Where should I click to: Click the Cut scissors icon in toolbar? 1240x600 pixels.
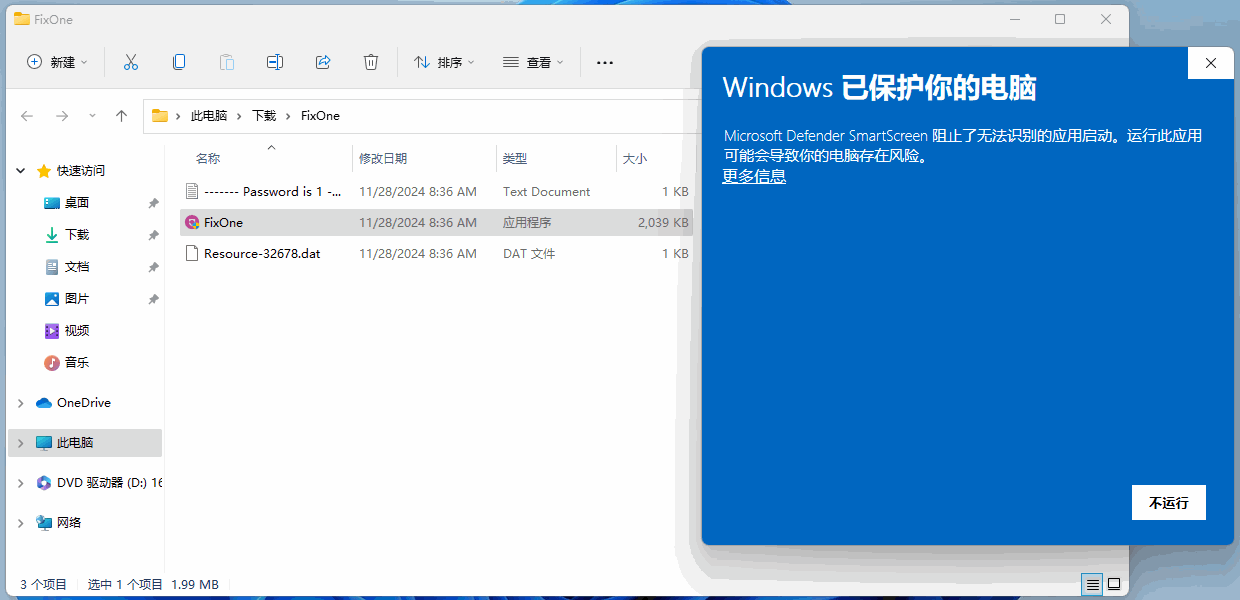(x=131, y=62)
